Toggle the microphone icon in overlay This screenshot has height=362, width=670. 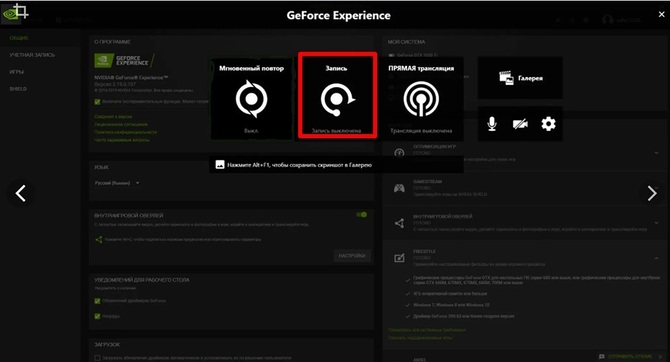[x=492, y=124]
